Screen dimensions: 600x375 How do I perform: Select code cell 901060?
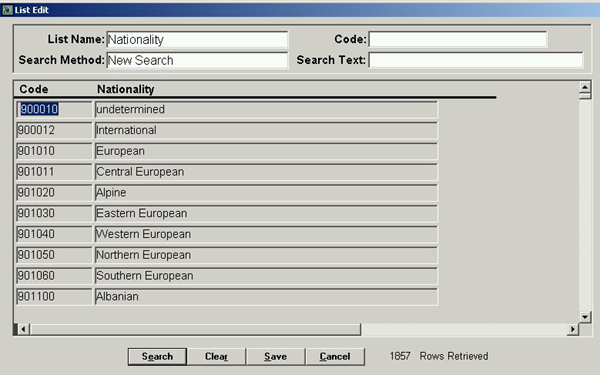point(54,276)
